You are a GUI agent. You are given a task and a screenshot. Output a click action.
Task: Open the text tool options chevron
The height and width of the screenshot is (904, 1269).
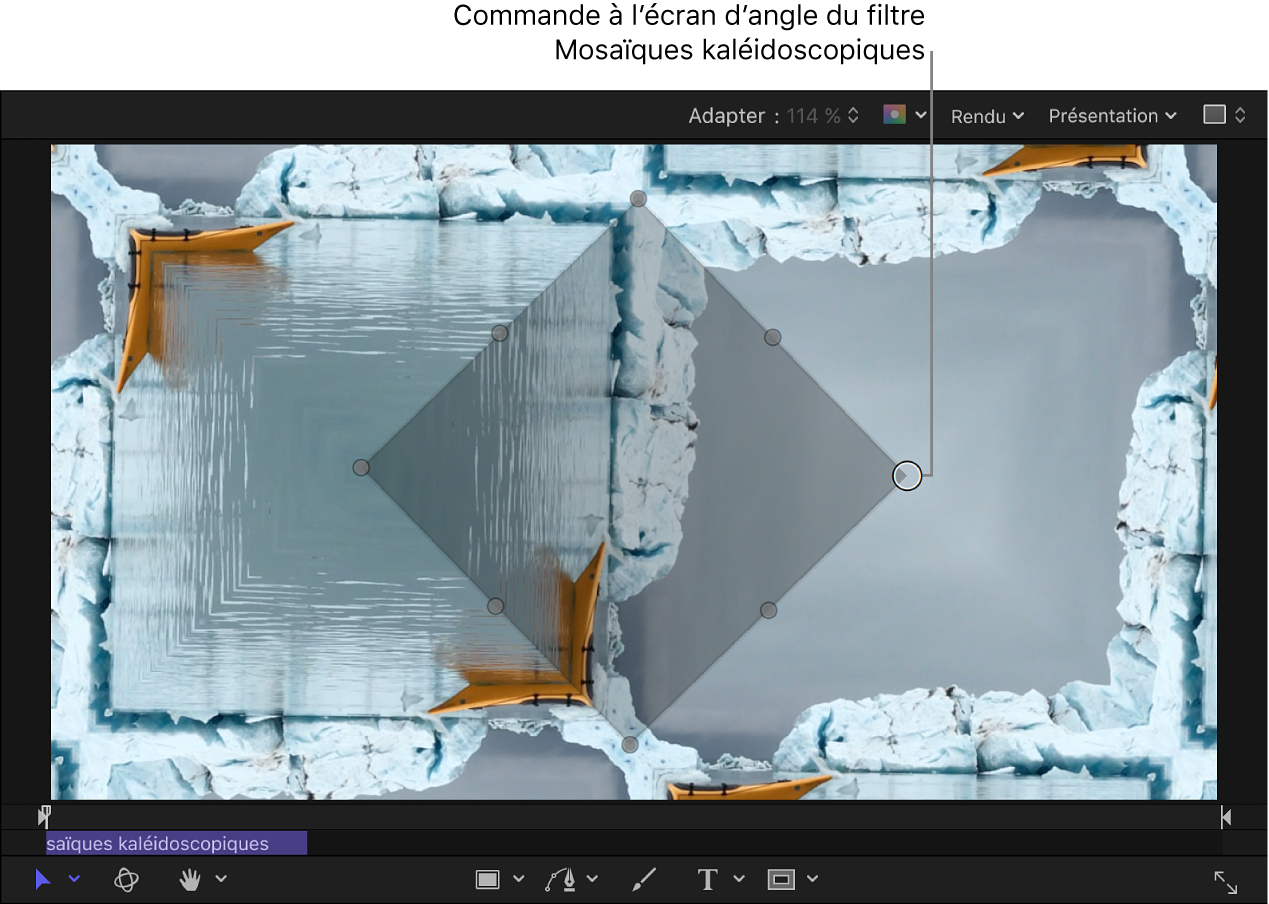click(739, 879)
